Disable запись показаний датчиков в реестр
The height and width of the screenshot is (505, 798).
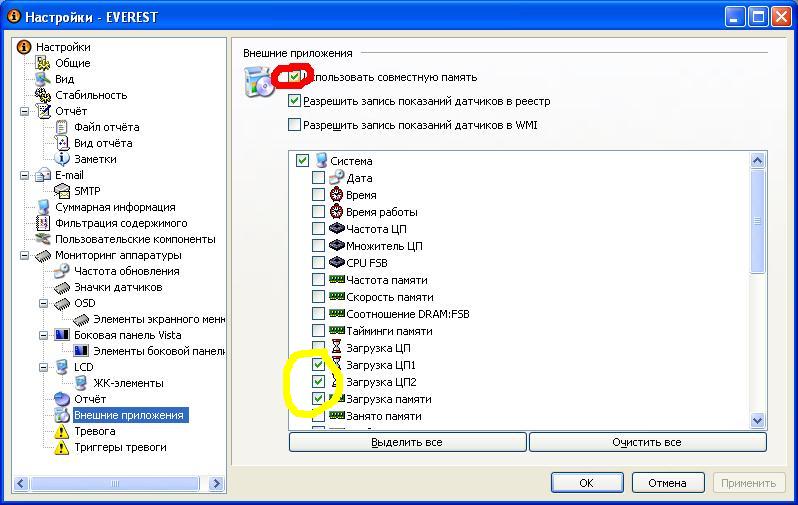294,101
